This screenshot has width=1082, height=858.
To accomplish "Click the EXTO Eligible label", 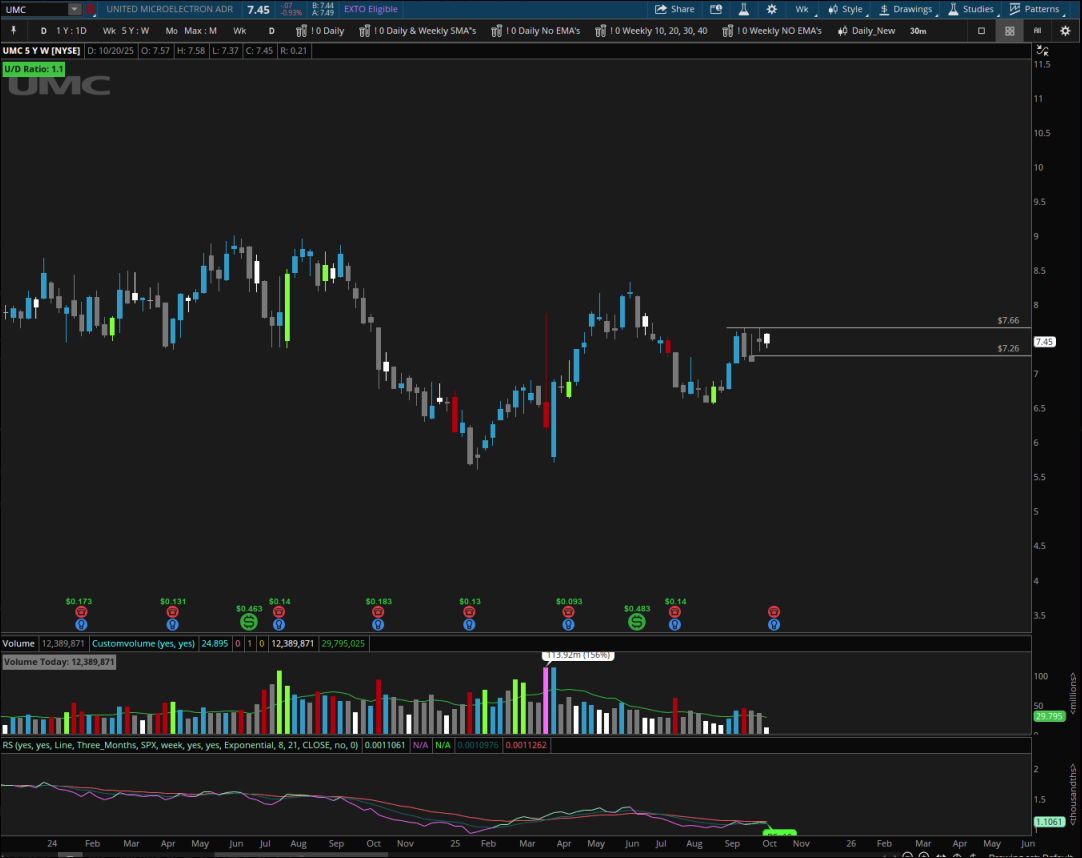I will tap(371, 10).
